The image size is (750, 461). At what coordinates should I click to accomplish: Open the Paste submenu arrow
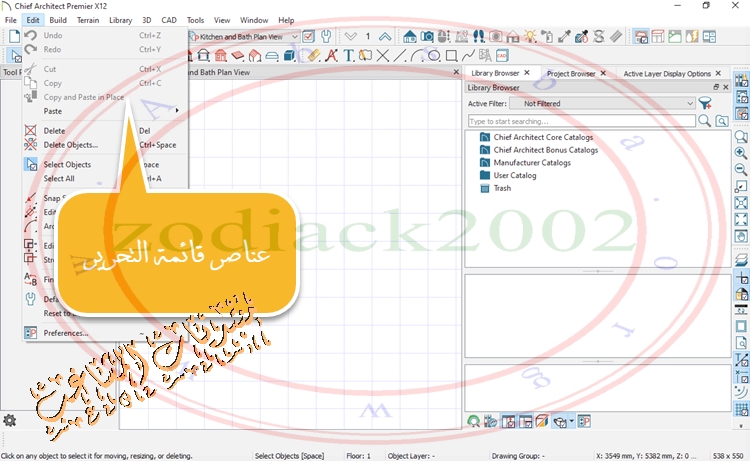click(177, 110)
